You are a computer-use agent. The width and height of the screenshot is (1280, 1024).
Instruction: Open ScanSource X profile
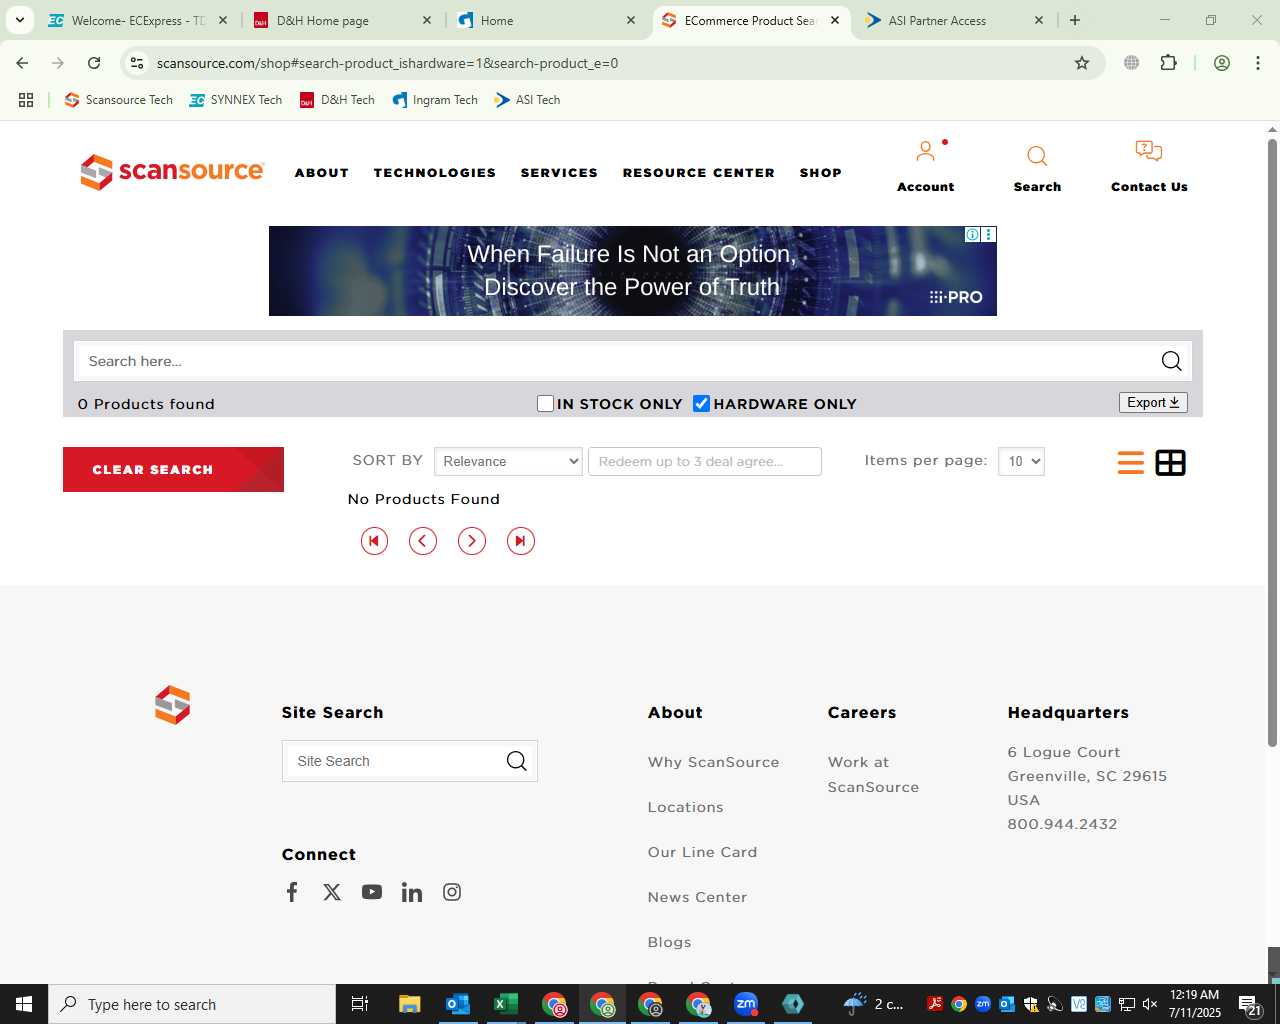point(332,892)
